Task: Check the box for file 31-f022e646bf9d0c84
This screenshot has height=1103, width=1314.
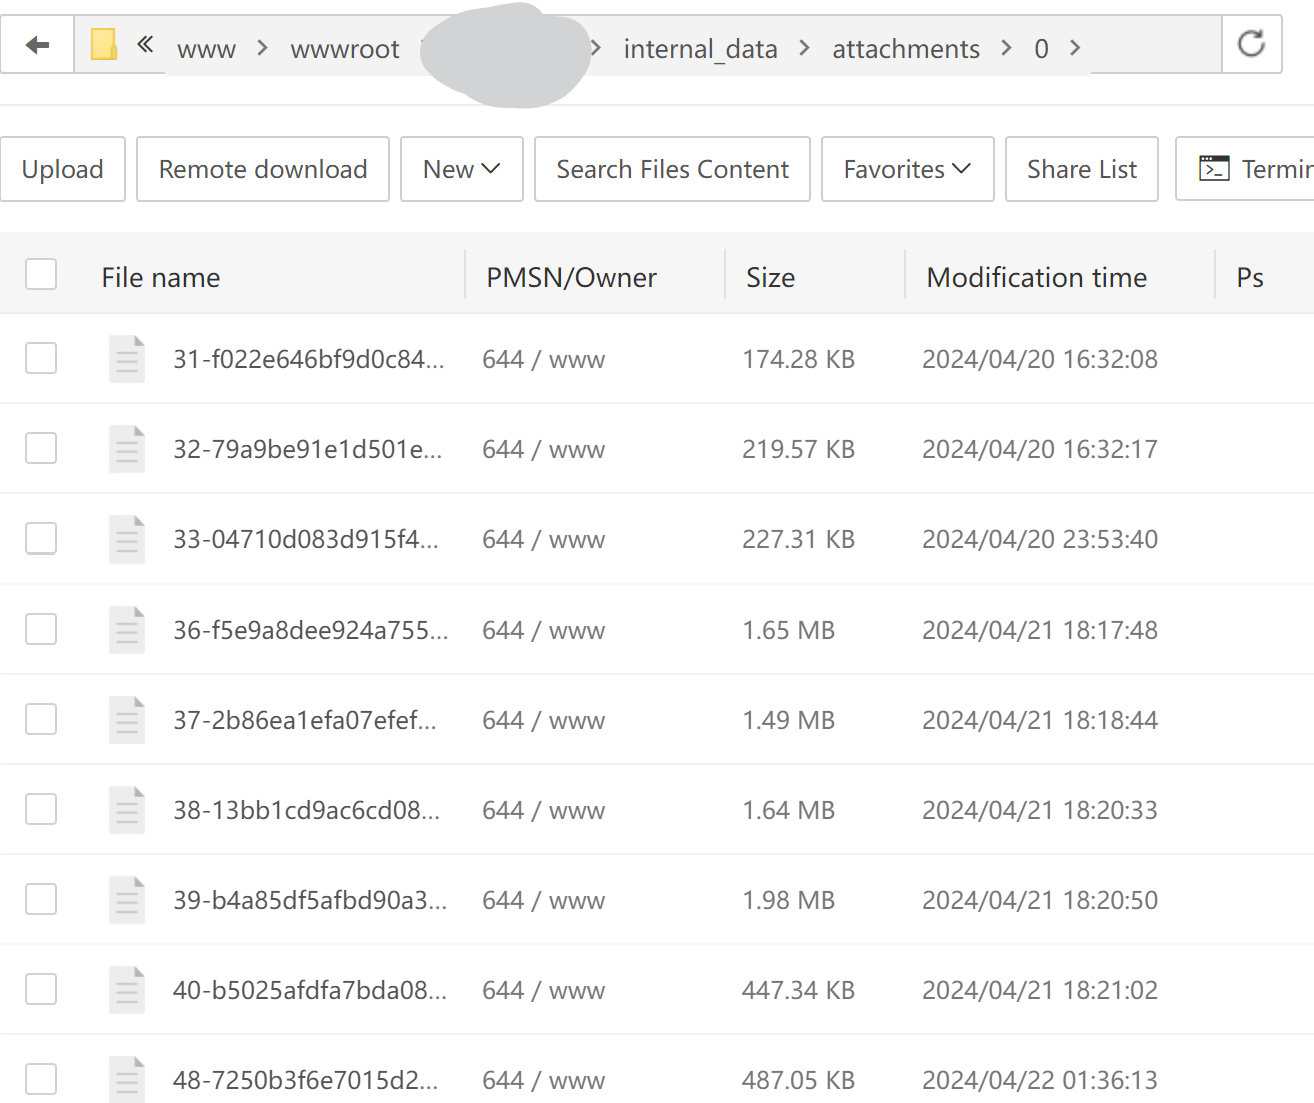Action: [x=41, y=358]
